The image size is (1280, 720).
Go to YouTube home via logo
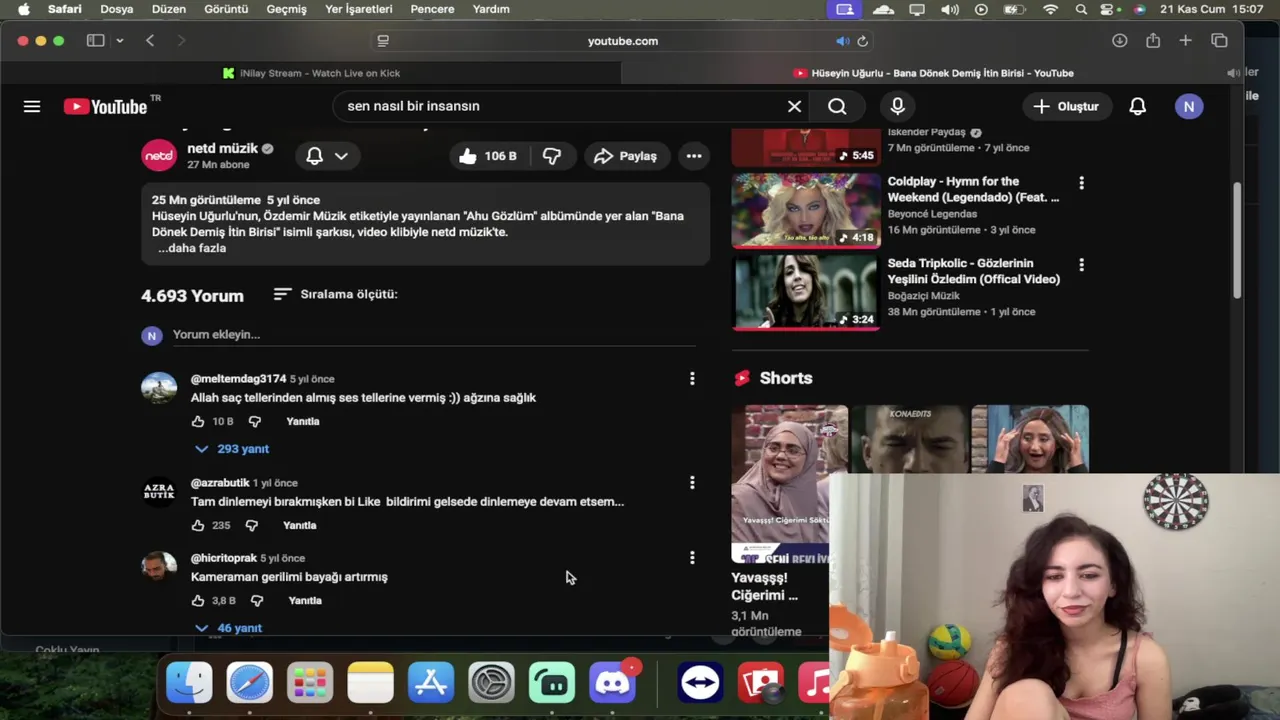106,106
